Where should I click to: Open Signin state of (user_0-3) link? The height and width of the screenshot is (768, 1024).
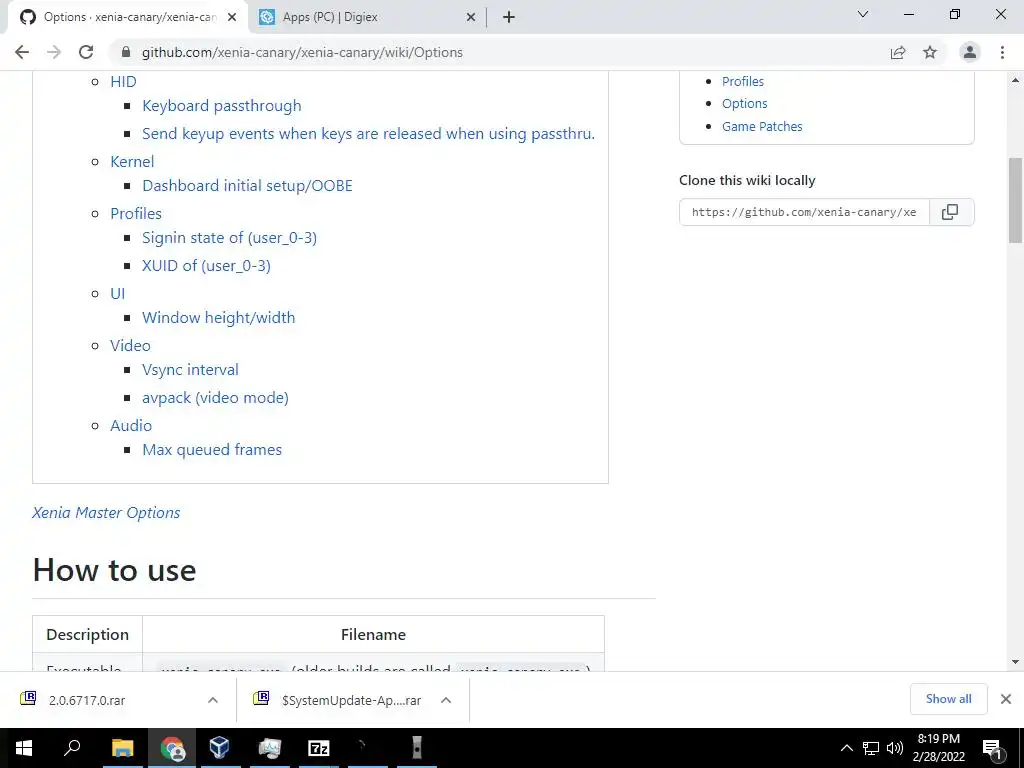point(229,238)
